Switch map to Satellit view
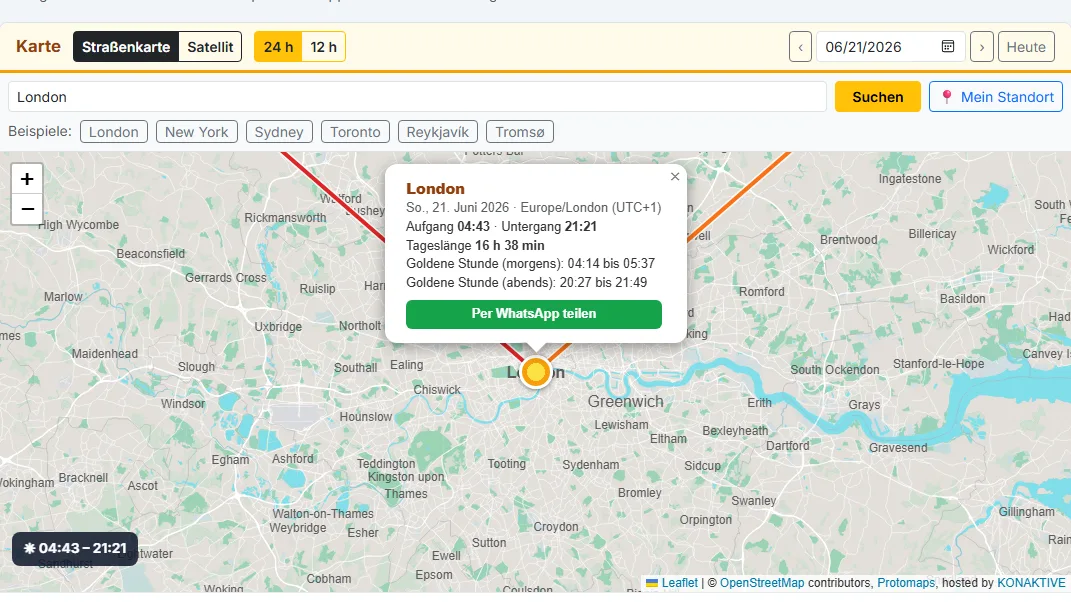The image size is (1071, 602). [x=210, y=47]
